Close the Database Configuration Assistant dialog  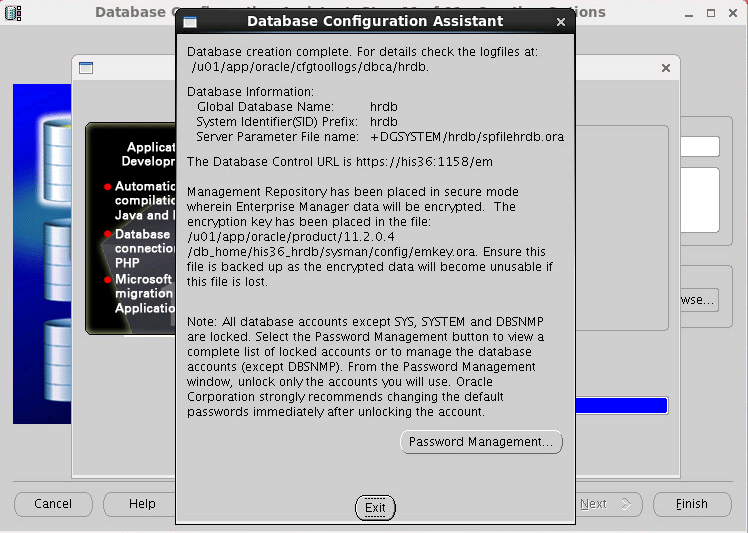(561, 22)
